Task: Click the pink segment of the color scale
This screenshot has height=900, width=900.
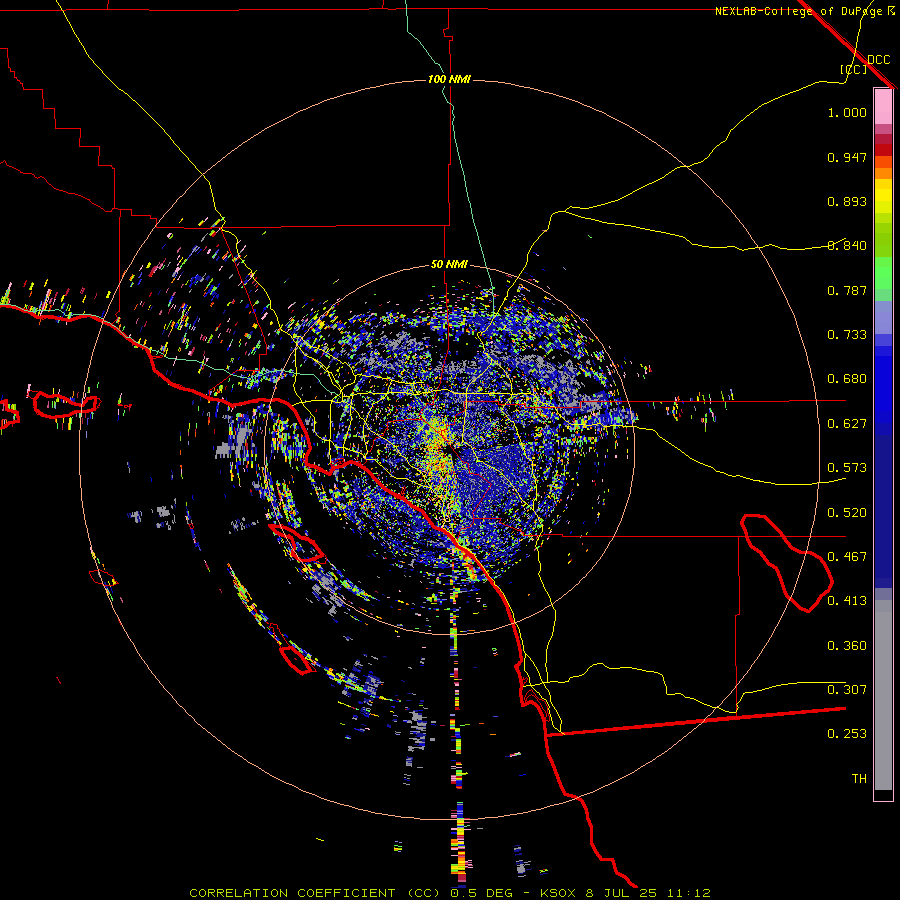Action: (883, 107)
